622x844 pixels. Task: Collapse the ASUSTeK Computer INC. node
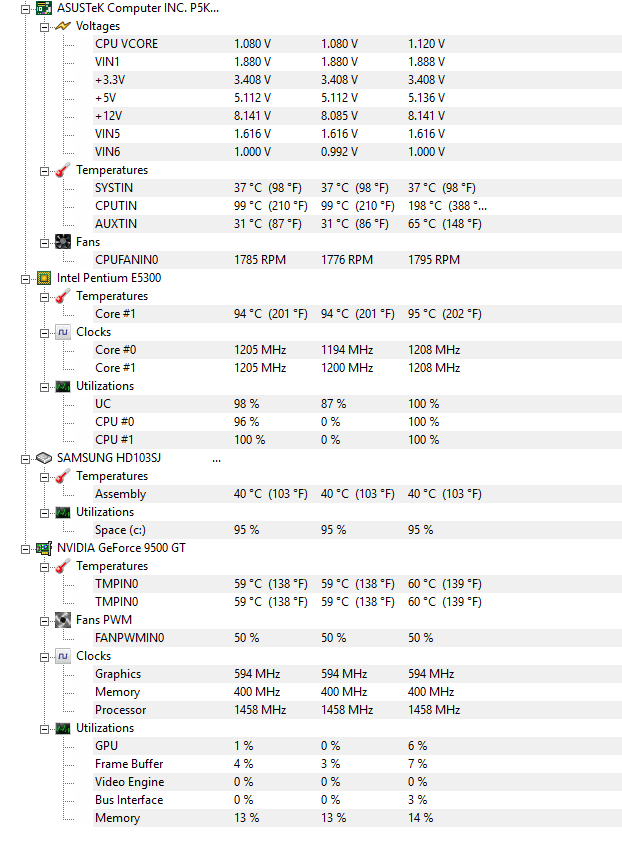(25, 9)
